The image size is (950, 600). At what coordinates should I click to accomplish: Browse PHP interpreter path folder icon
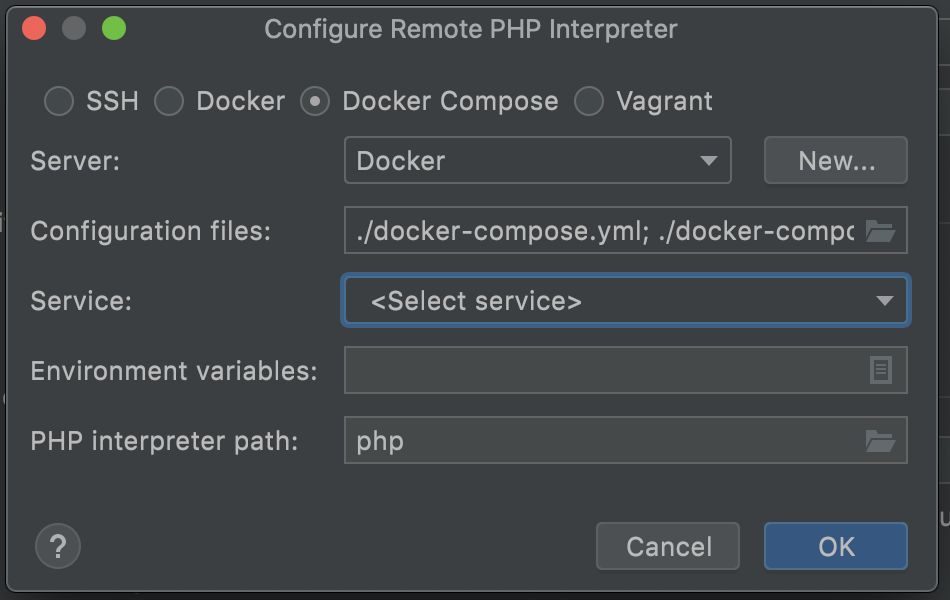click(880, 441)
